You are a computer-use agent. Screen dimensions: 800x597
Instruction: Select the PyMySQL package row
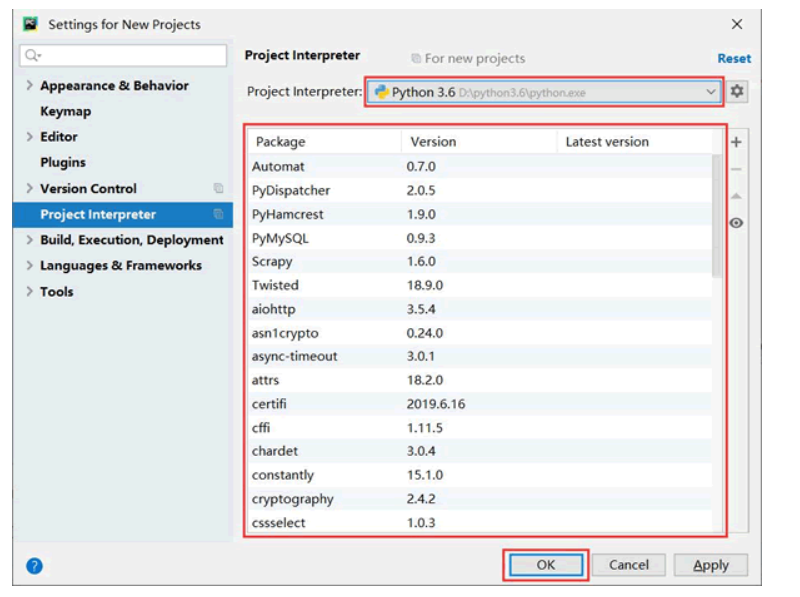tap(480, 238)
